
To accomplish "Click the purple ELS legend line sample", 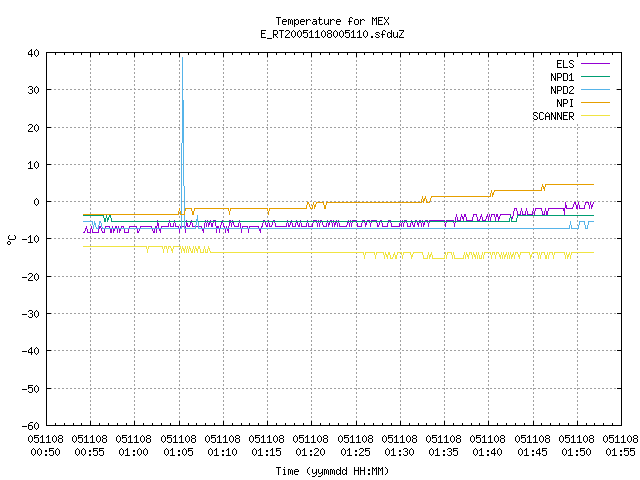I will [x=595, y=64].
